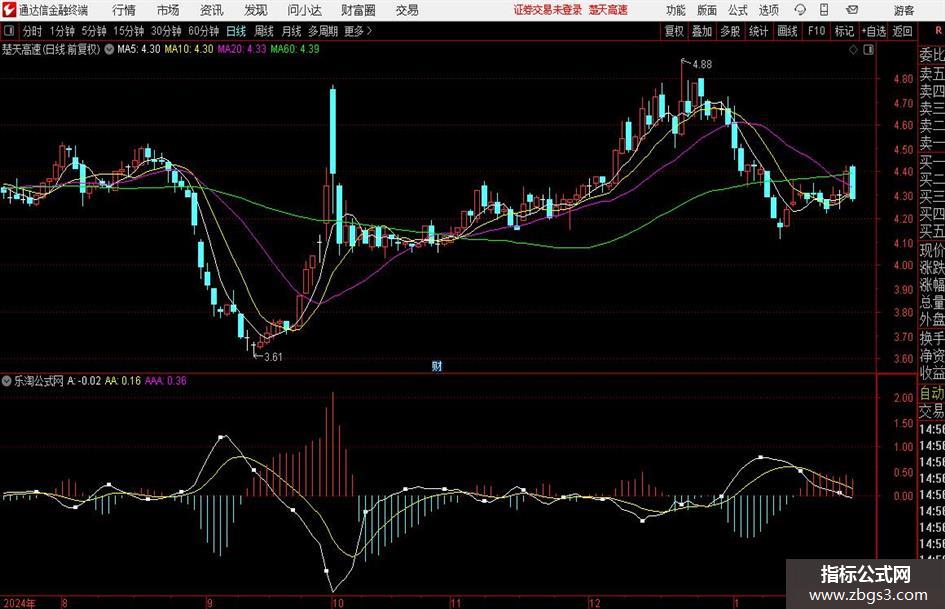Switch to 5分钟 period

pyautogui.click(x=93, y=31)
